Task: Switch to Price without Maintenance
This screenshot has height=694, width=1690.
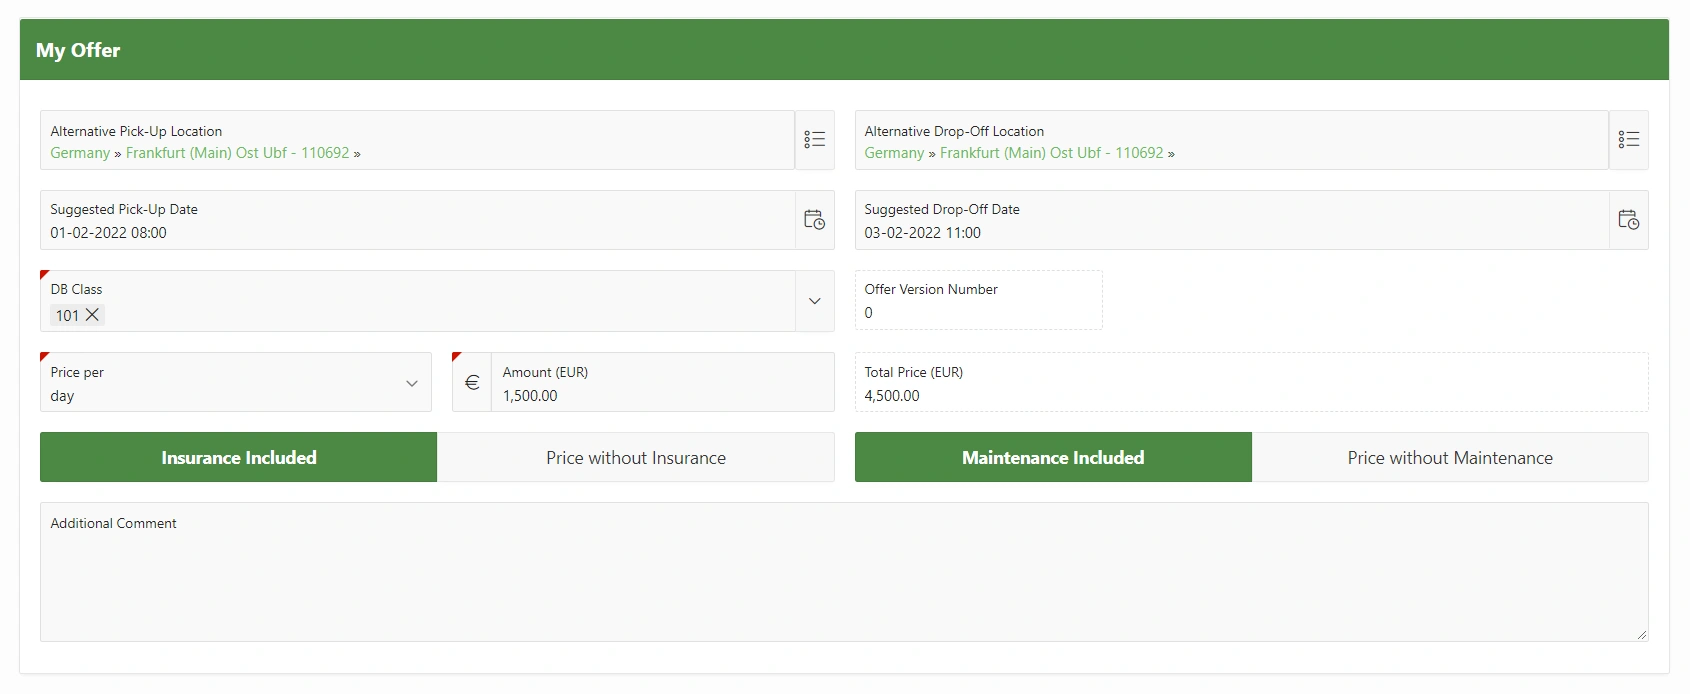Action: (x=1450, y=458)
